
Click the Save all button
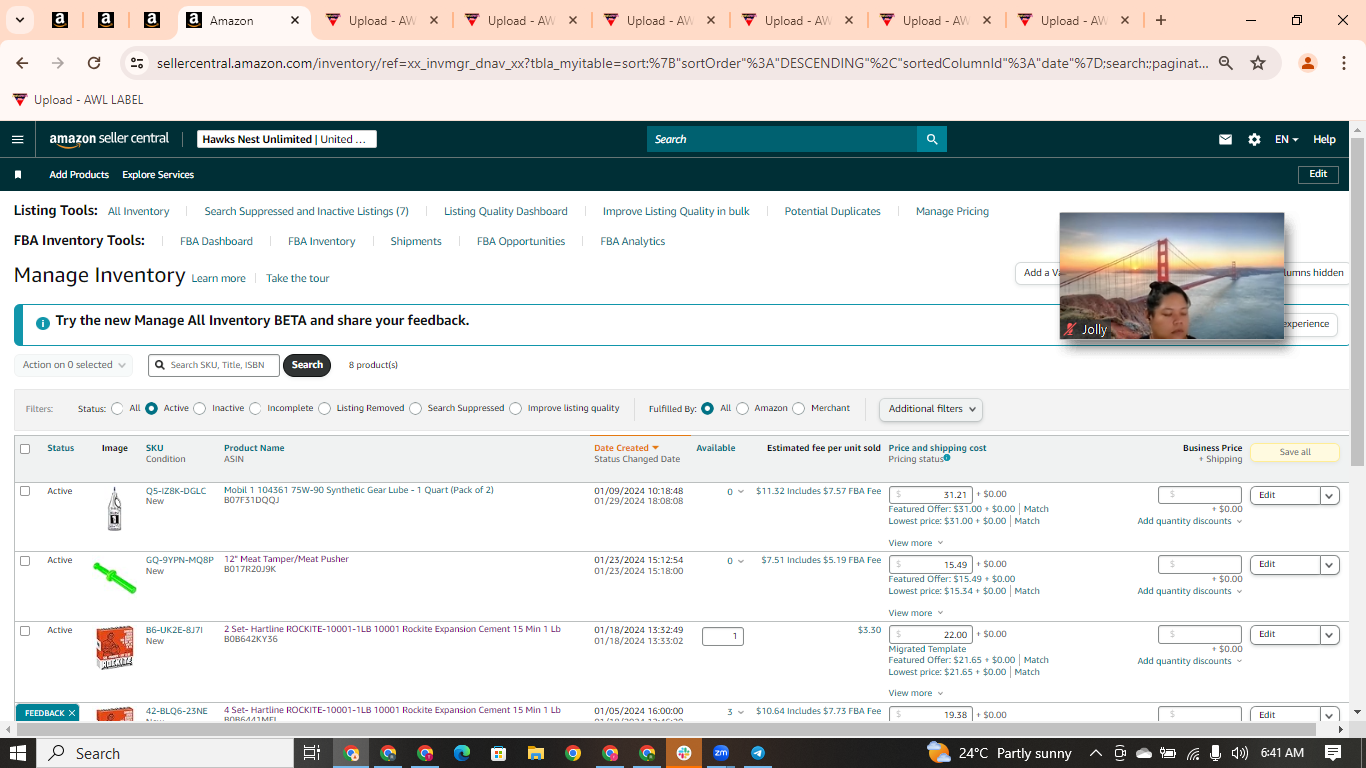[x=1295, y=452]
